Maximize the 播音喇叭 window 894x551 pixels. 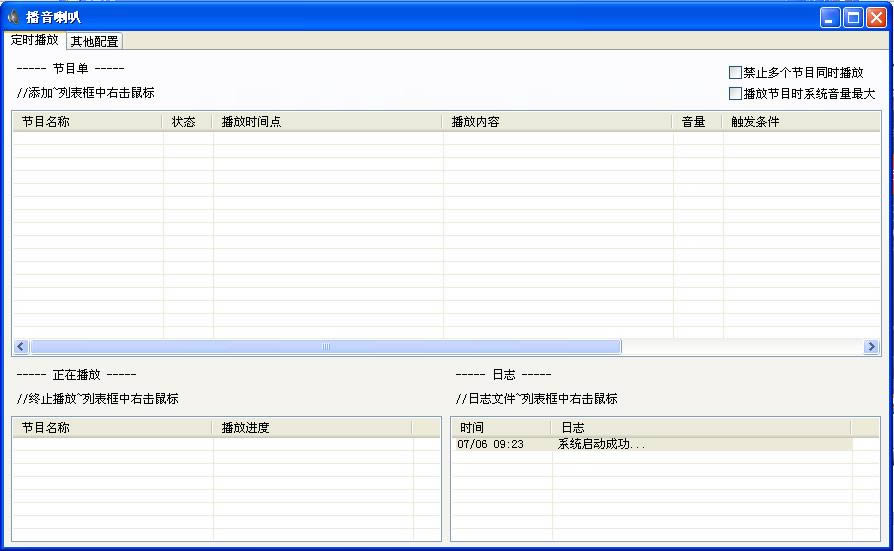[853, 18]
